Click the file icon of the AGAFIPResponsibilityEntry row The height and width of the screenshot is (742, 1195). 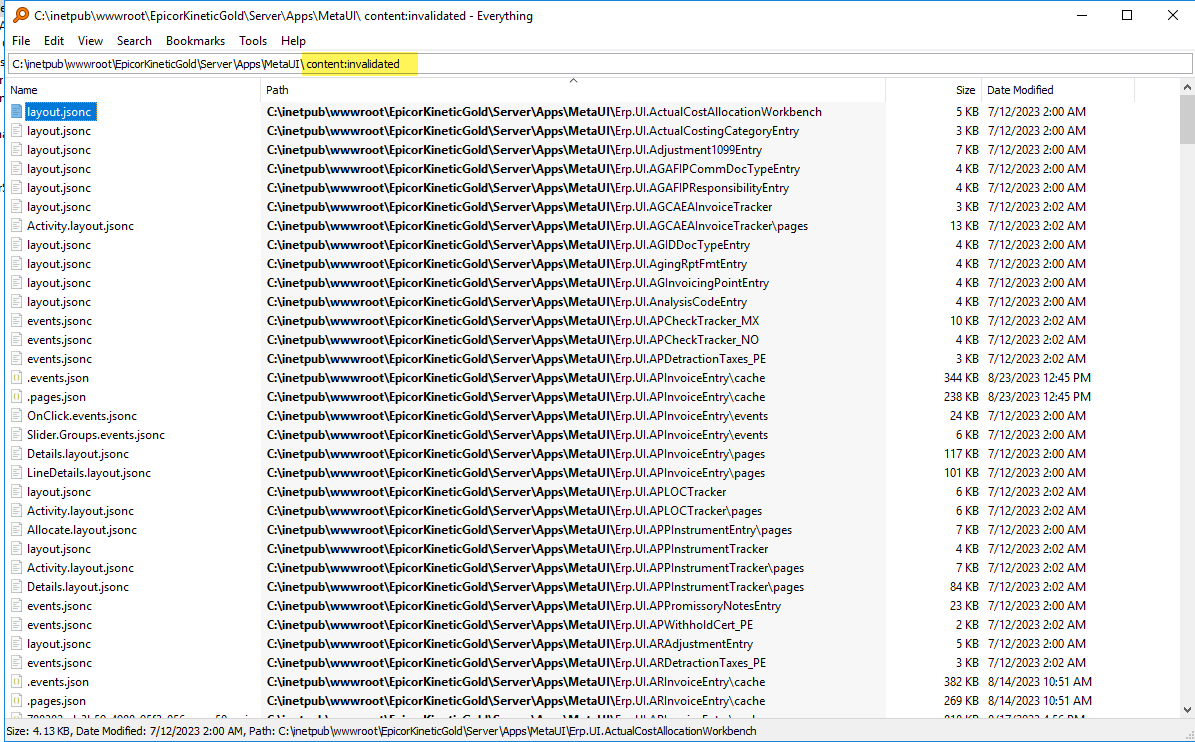tap(17, 188)
